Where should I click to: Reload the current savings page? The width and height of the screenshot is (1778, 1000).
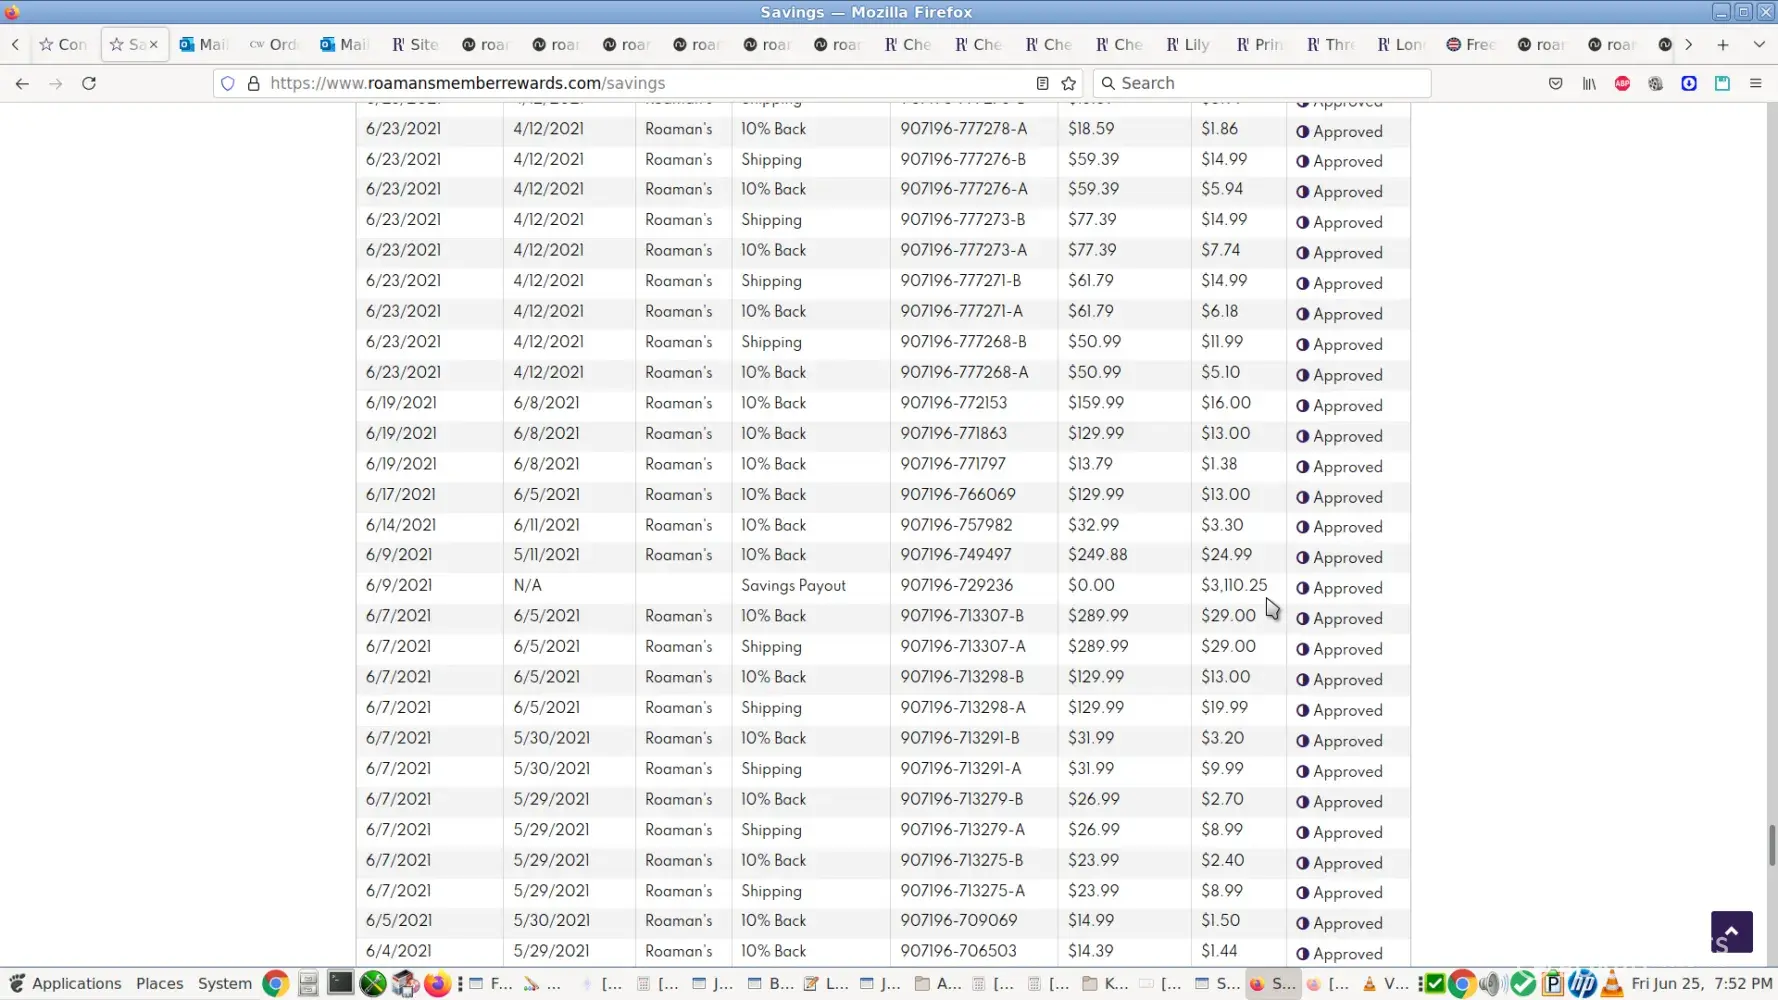coord(89,84)
